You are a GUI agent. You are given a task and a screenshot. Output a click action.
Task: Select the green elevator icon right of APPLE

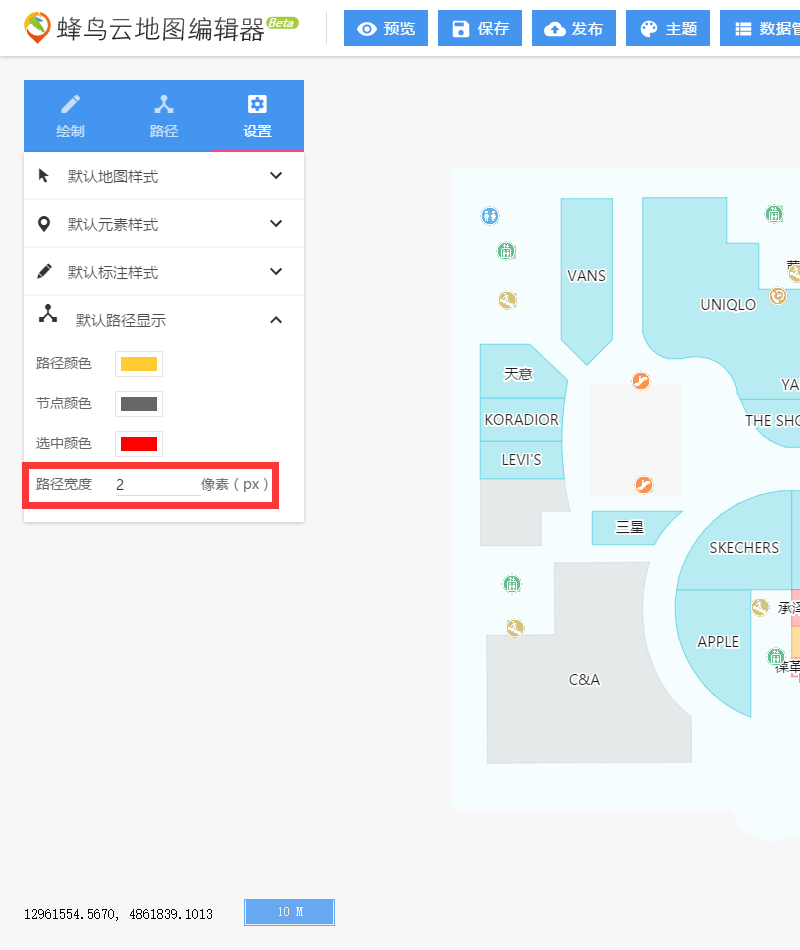(776, 656)
